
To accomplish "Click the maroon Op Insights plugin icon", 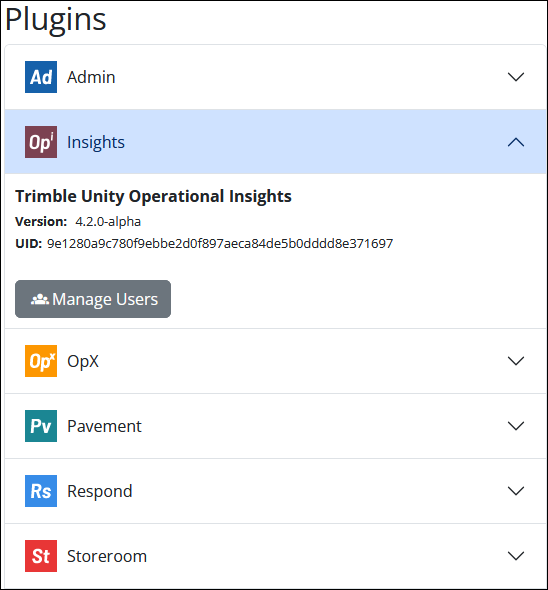I will click(41, 142).
